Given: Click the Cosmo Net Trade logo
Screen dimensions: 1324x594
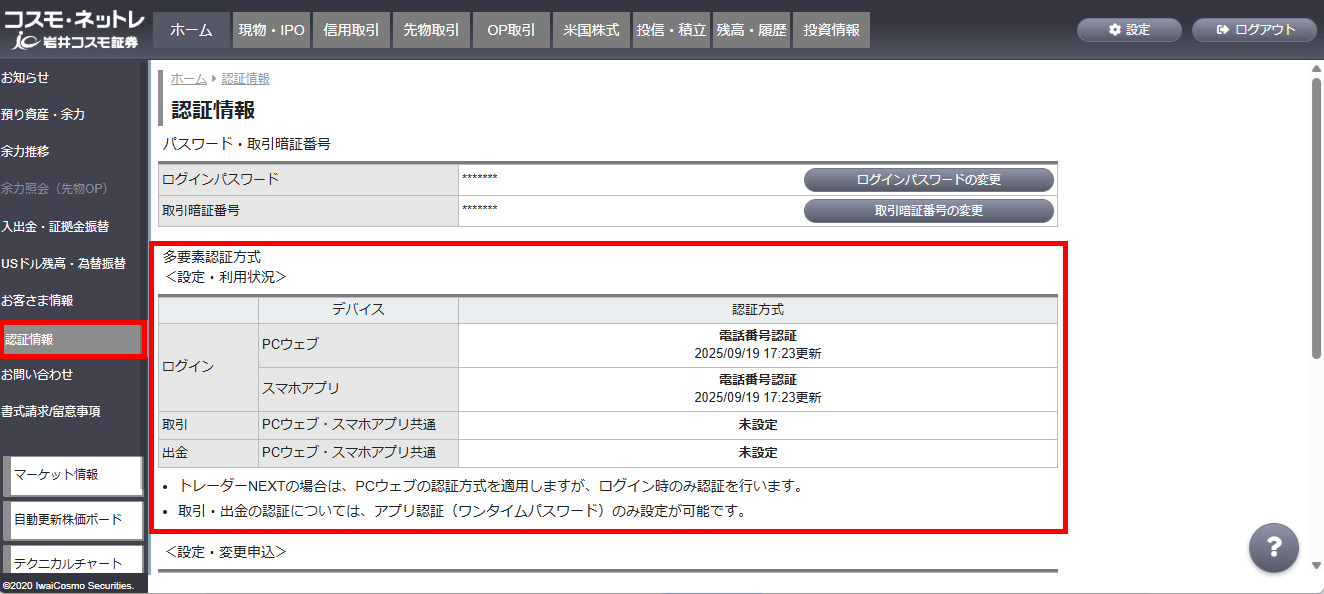Looking at the screenshot, I should (75, 31).
